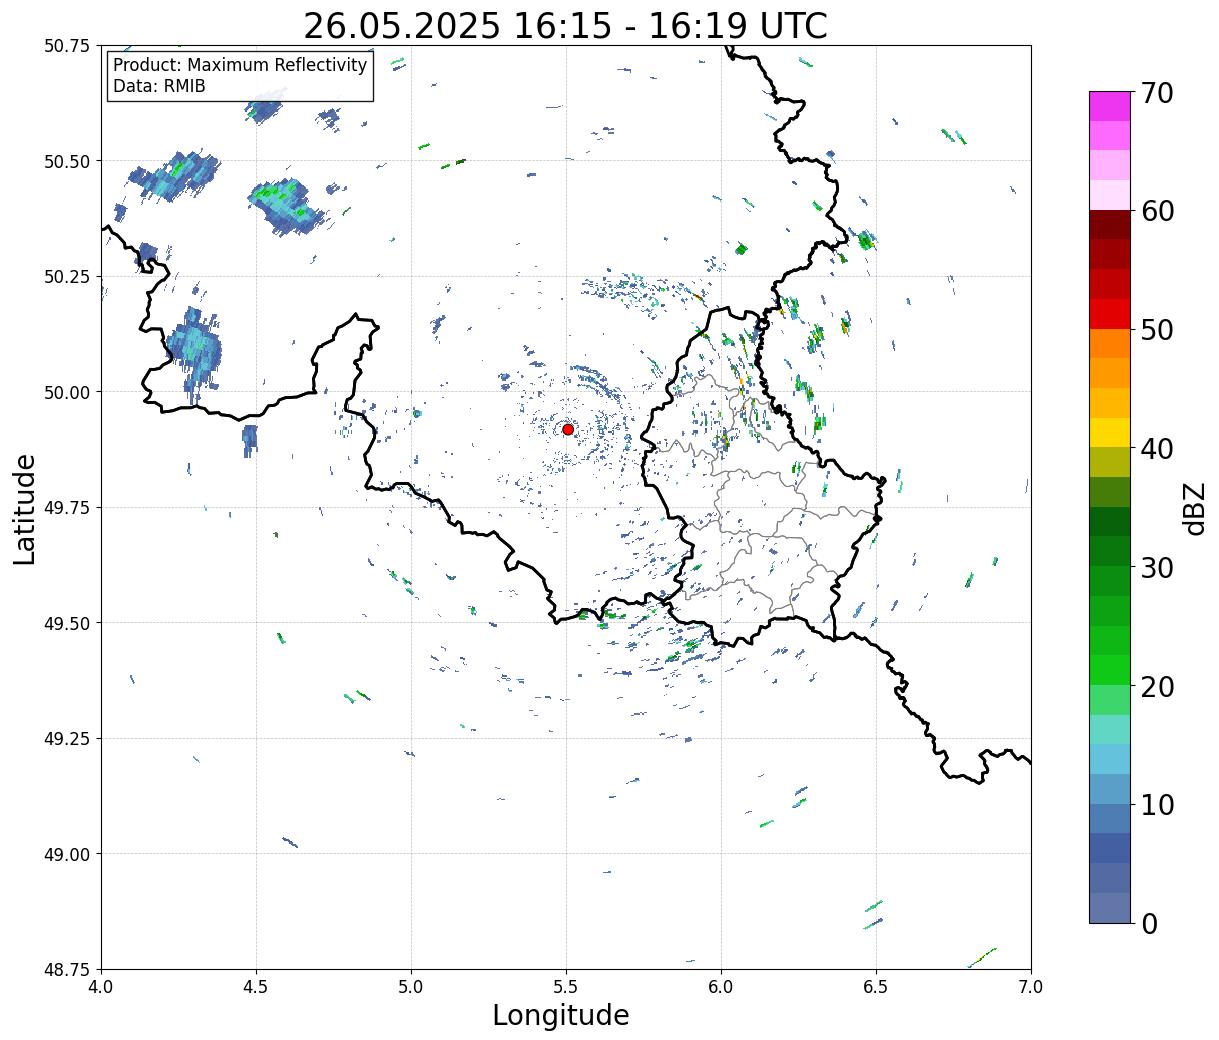The image size is (1219, 1040).
Task: Click the "Data: RMIB" label
Action: tap(159, 86)
